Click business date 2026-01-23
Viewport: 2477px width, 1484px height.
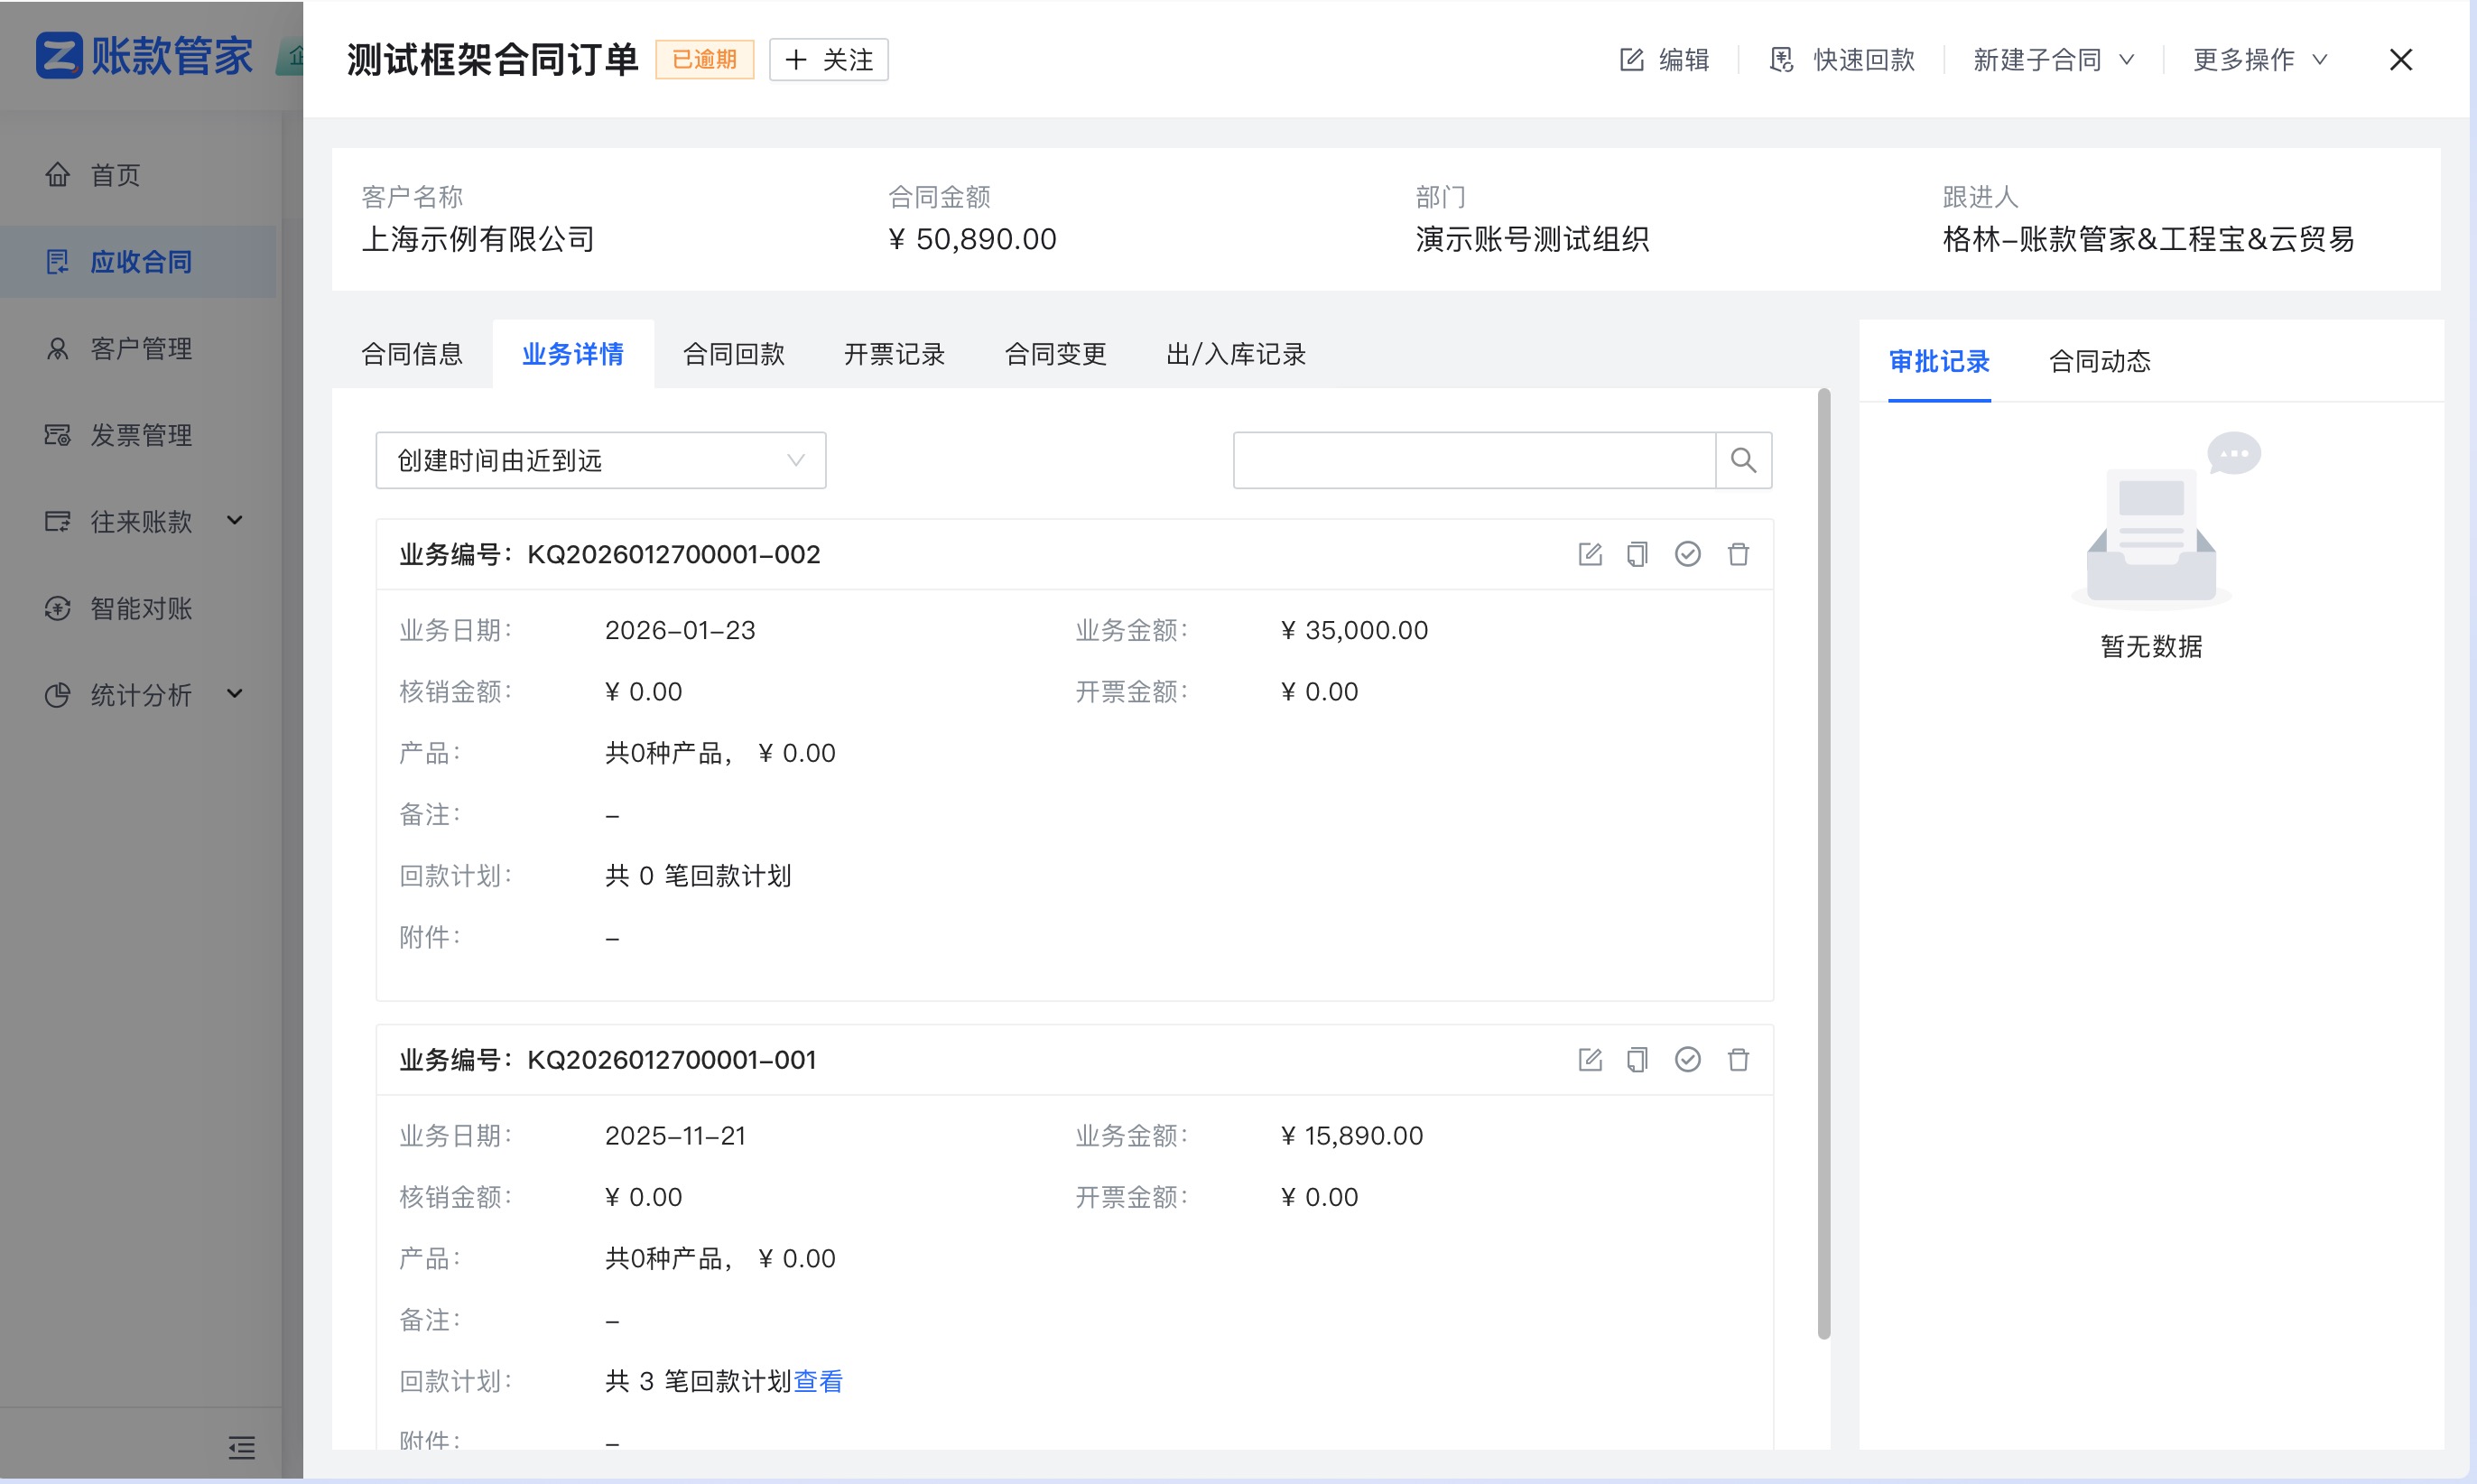click(680, 631)
